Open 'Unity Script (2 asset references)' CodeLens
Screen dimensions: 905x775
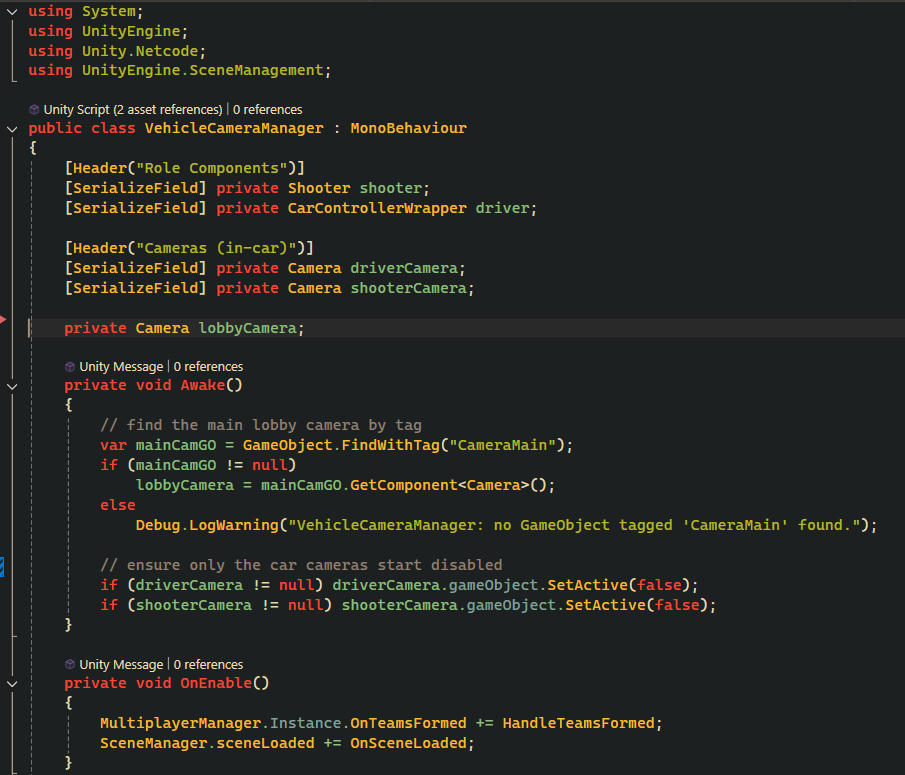pos(133,110)
